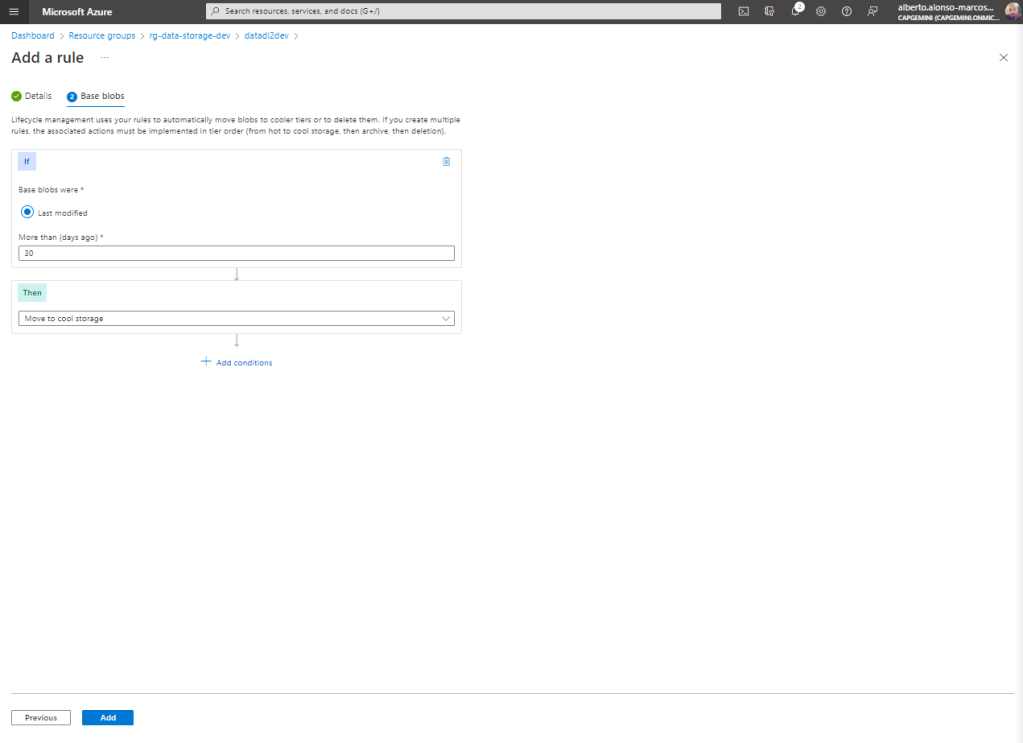Click the Add conditions link

[x=237, y=362]
